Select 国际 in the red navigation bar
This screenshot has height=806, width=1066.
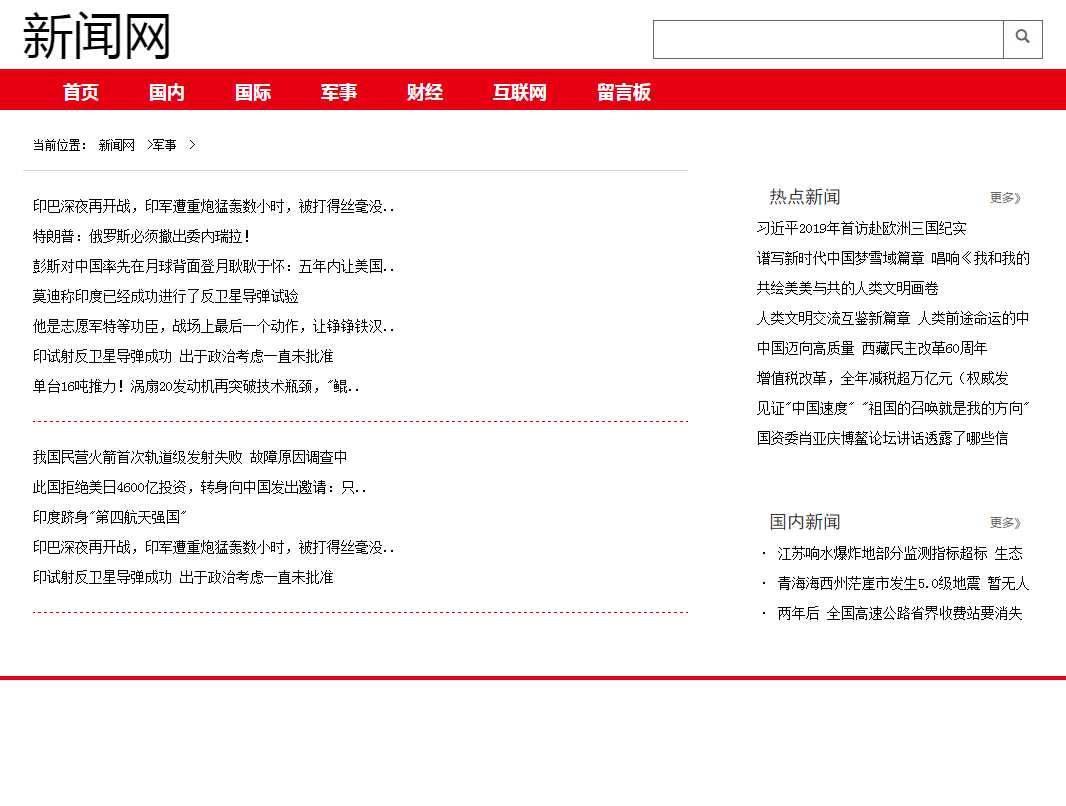(253, 92)
